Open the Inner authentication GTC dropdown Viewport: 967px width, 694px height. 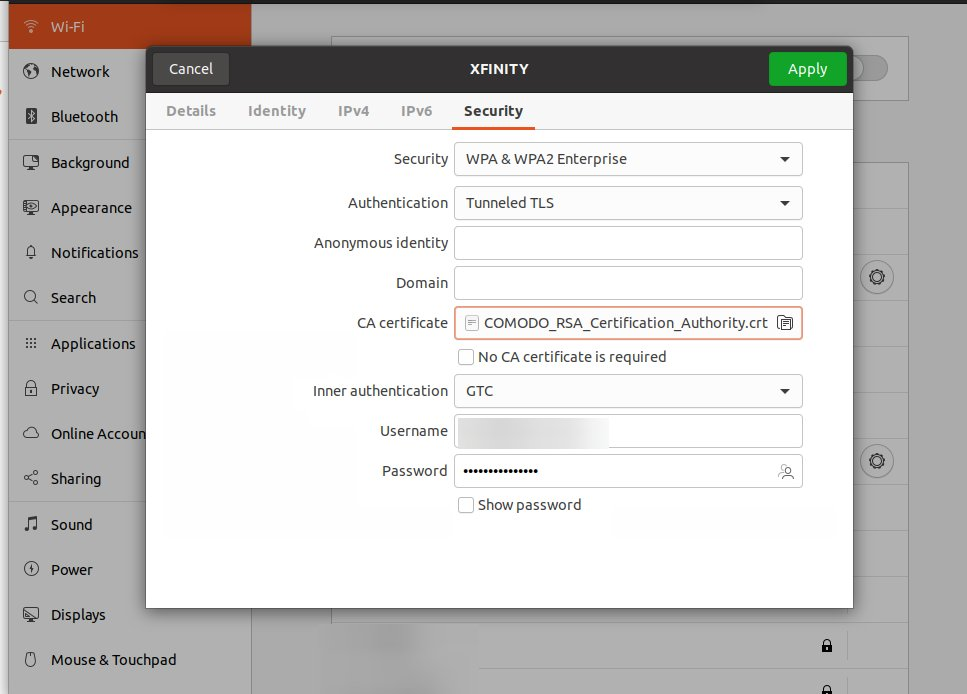[x=628, y=391]
